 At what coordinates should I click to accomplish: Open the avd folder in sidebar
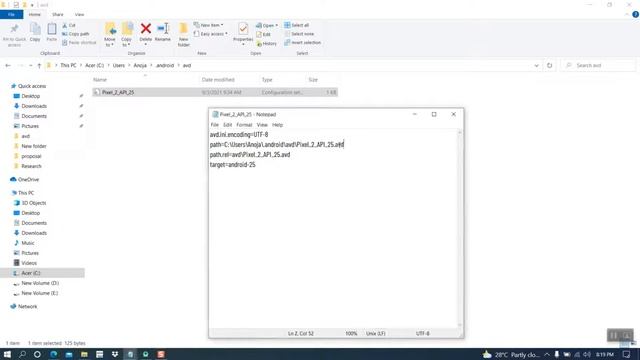click(x=25, y=136)
